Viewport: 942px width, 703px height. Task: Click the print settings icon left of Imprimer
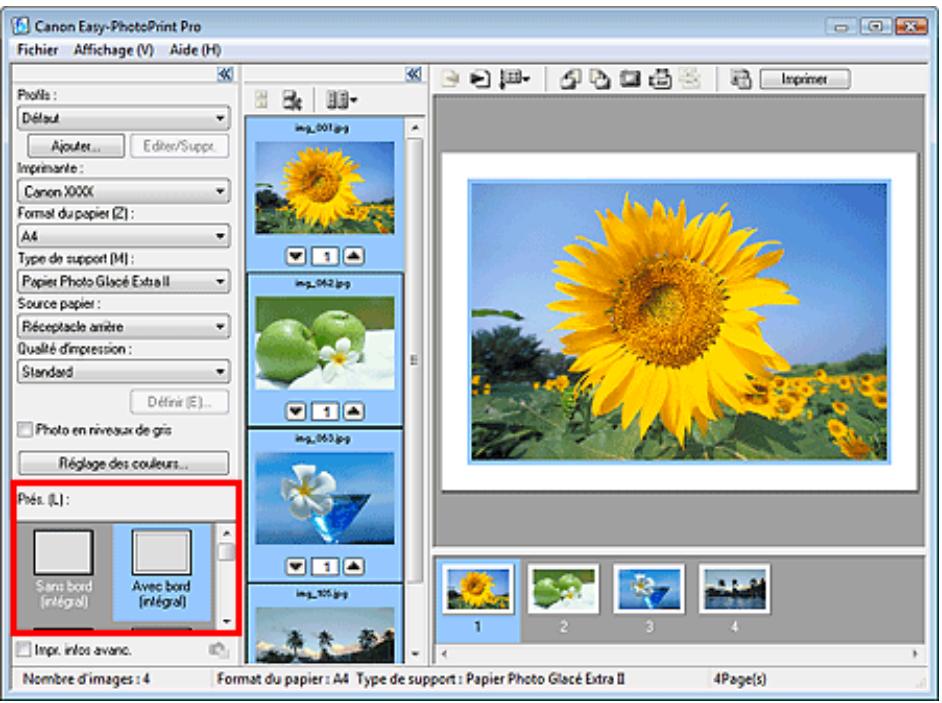click(741, 79)
